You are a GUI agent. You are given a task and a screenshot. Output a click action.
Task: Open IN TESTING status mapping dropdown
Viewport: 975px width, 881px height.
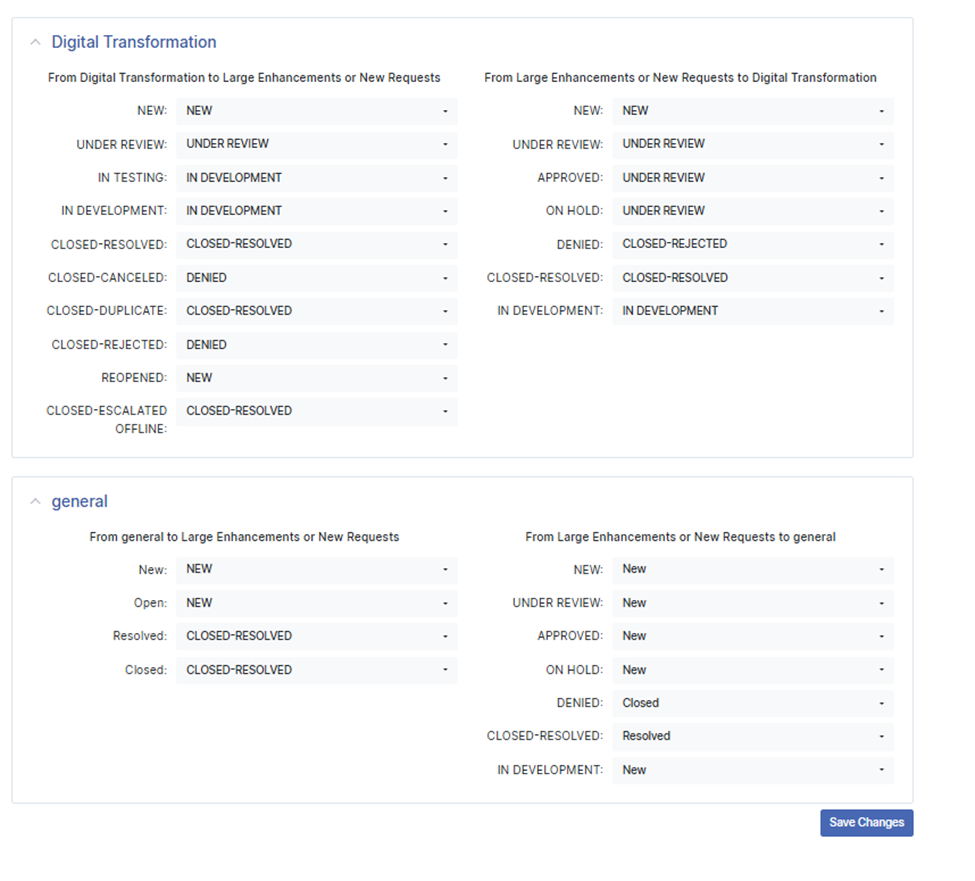point(317,178)
